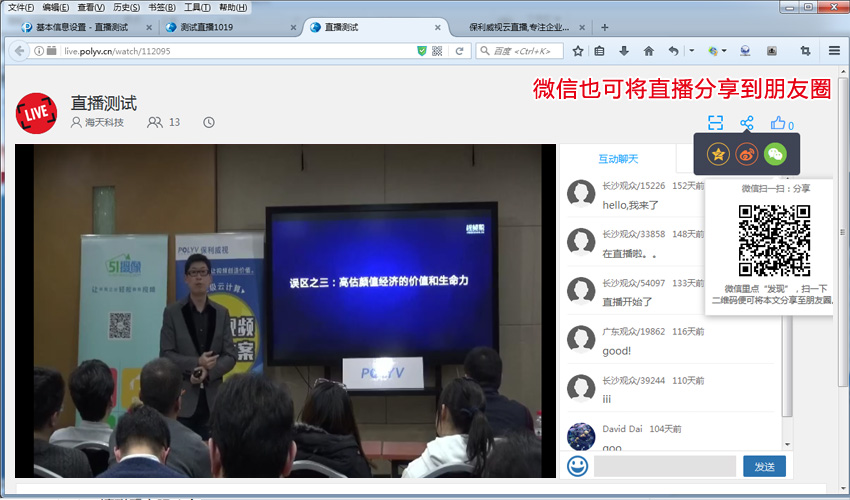The width and height of the screenshot is (850, 500).
Task: Click the chat message 'good!'
Action: click(616, 351)
